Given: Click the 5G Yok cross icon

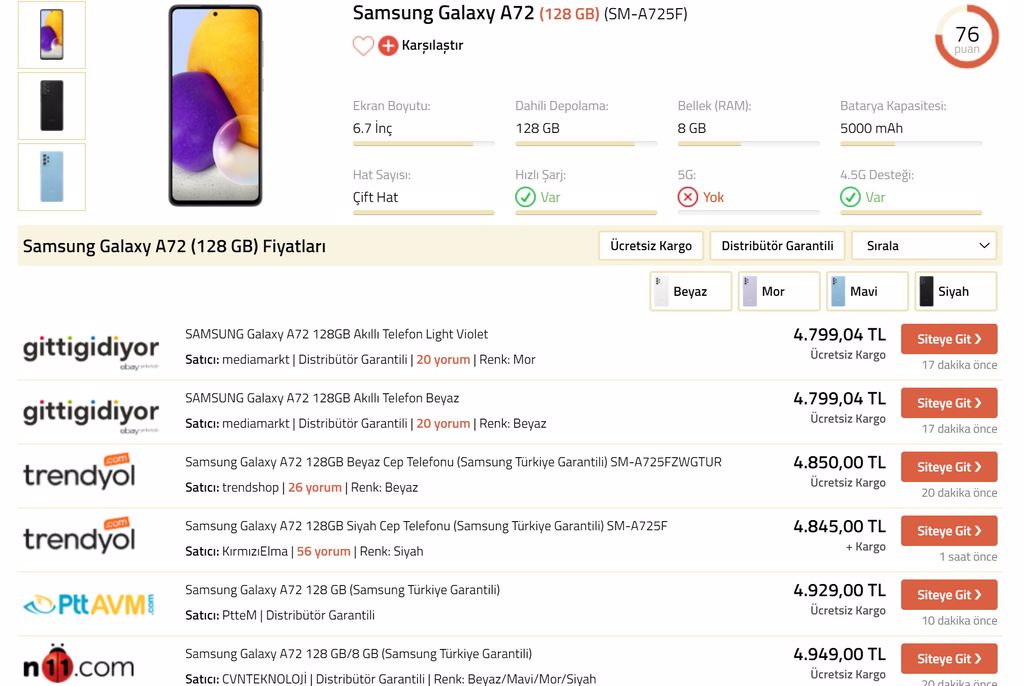Looking at the screenshot, I should tap(688, 197).
